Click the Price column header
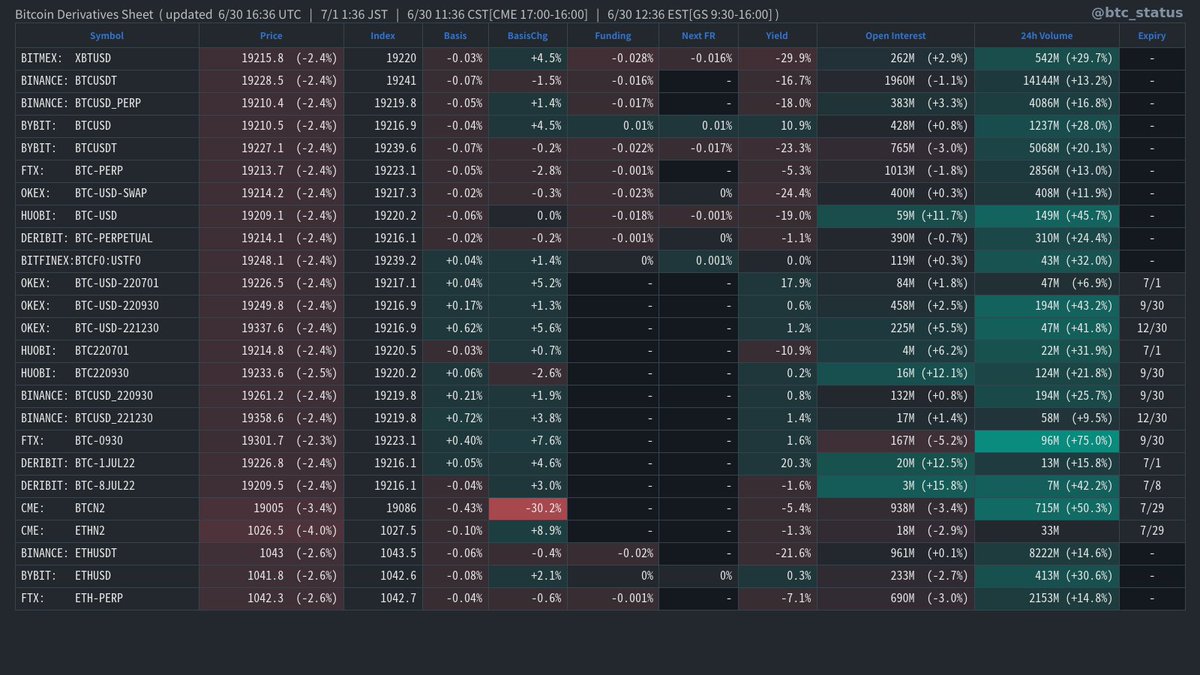This screenshot has width=1200, height=675. (270, 35)
